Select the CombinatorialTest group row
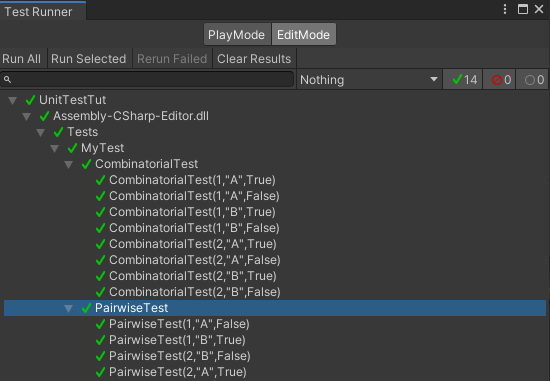Viewport: 550px width, 381px height. coord(275,164)
